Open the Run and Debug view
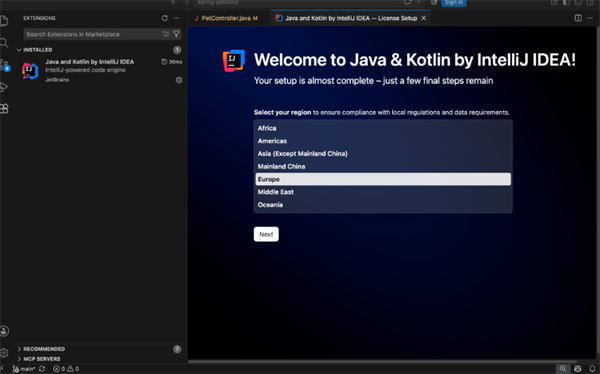This screenshot has width=600, height=374. click(x=3, y=87)
